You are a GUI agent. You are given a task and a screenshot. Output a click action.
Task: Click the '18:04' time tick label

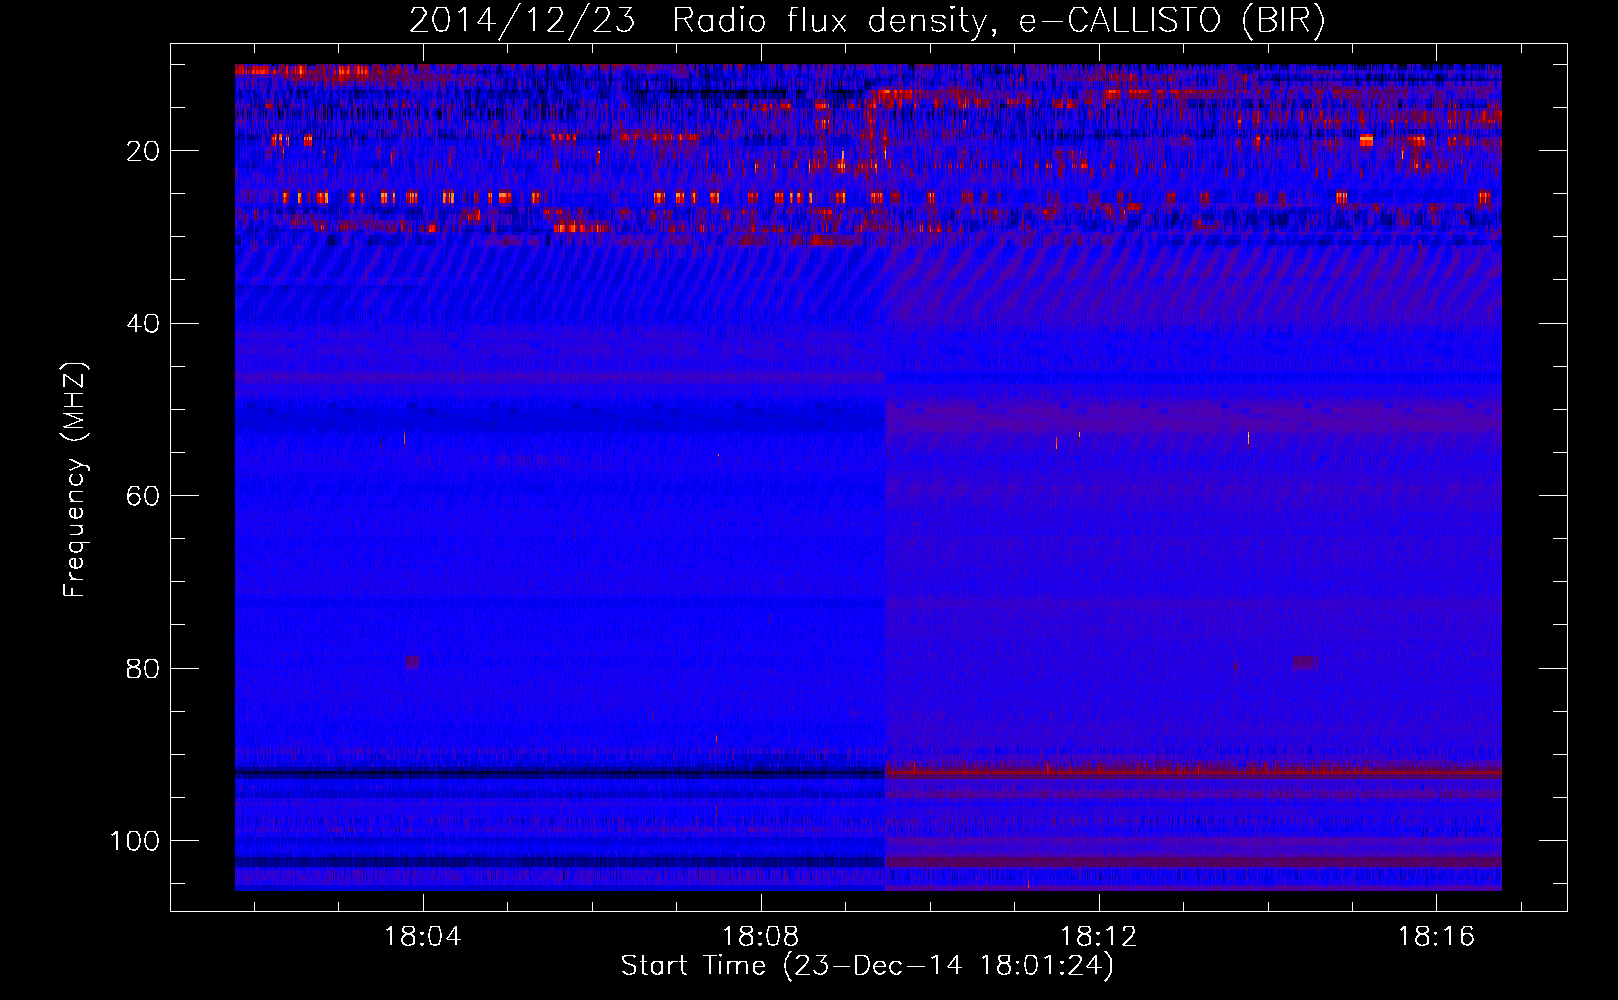[x=423, y=937]
